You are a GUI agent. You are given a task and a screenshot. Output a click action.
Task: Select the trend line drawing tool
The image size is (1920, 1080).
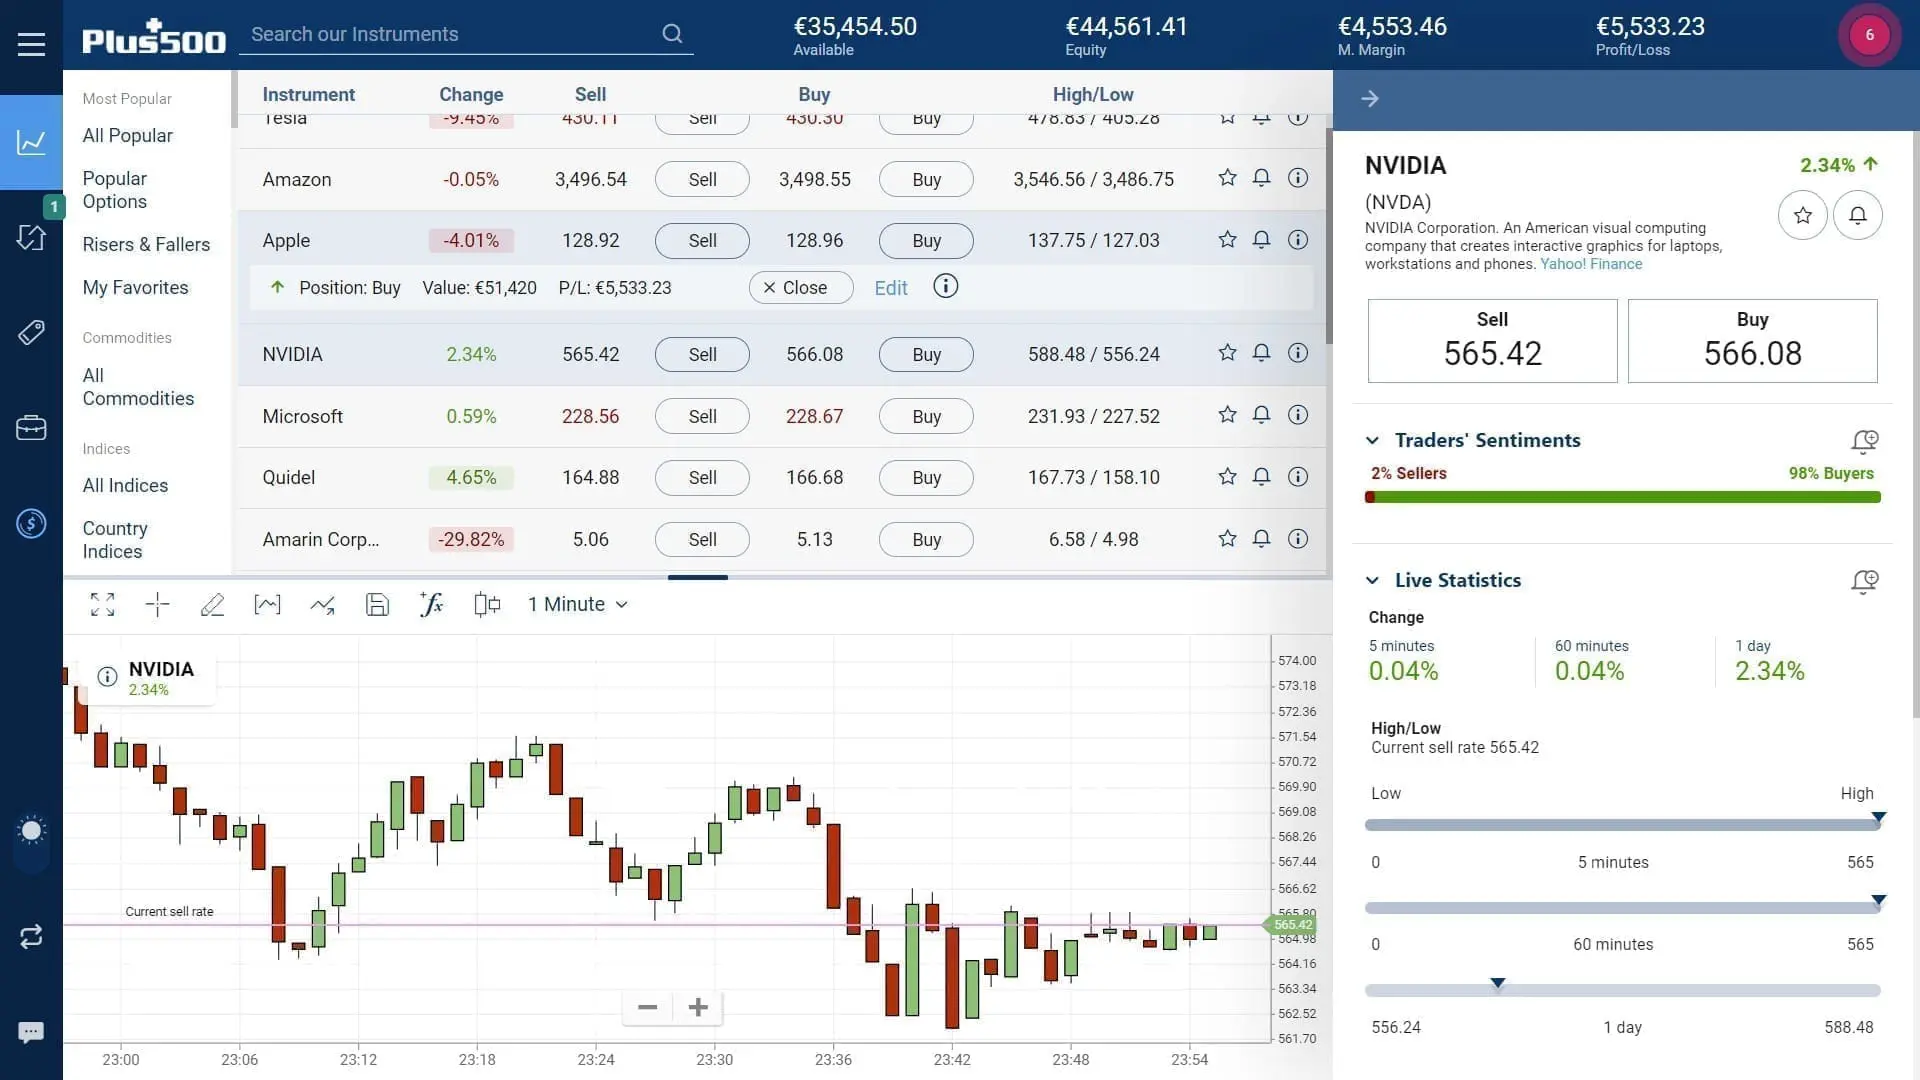pos(322,604)
